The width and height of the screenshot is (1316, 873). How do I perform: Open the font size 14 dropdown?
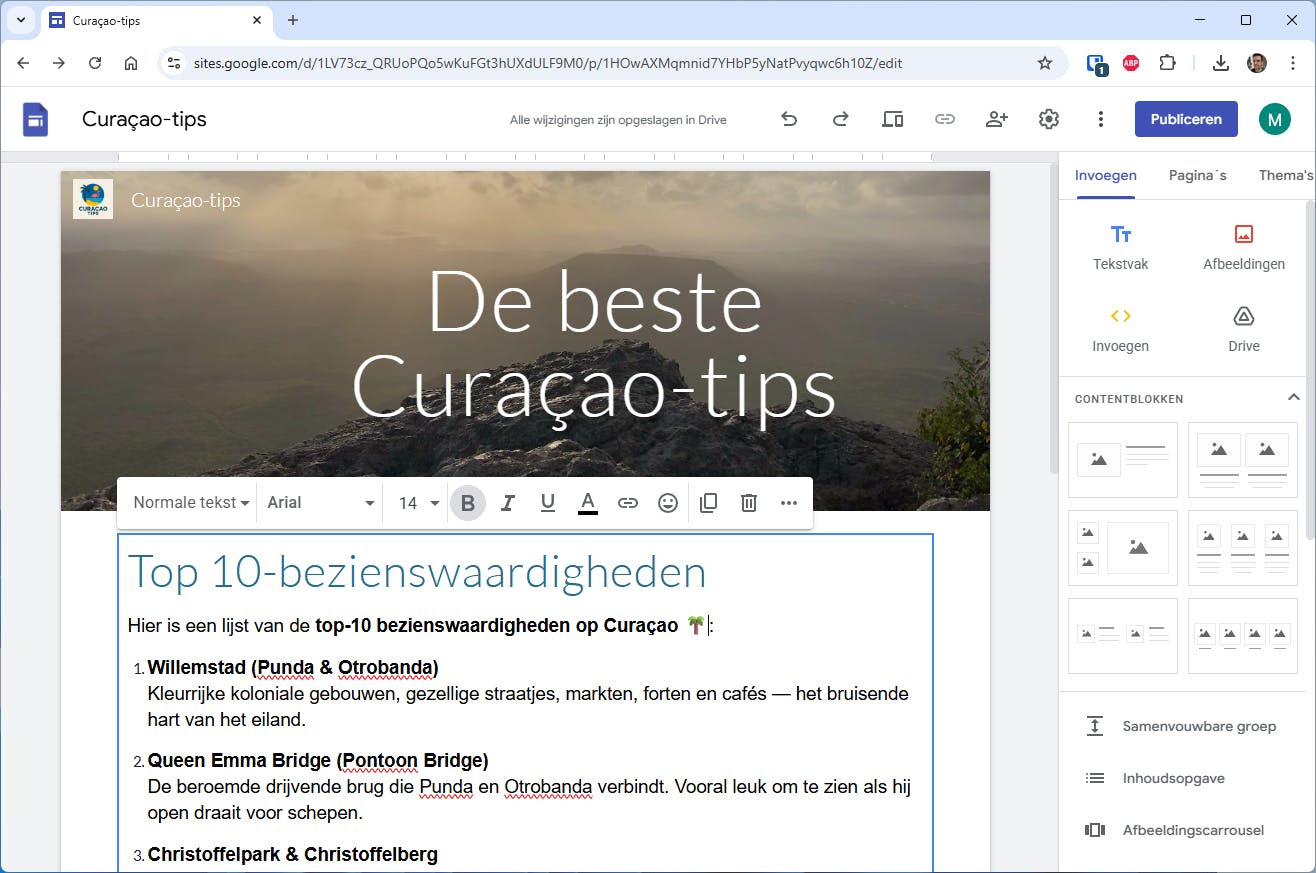click(x=418, y=503)
